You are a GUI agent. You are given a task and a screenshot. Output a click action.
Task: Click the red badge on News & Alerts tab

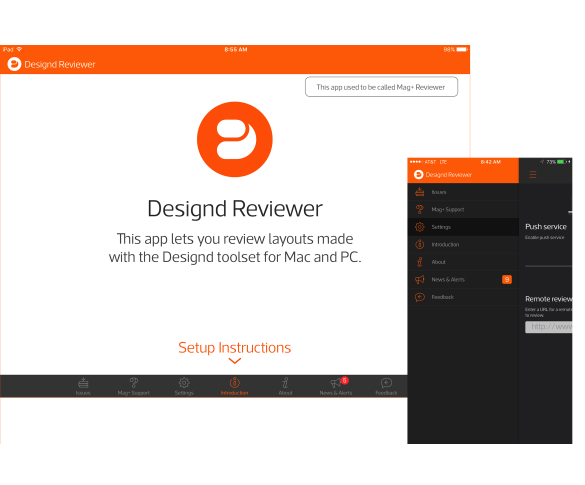click(x=345, y=380)
